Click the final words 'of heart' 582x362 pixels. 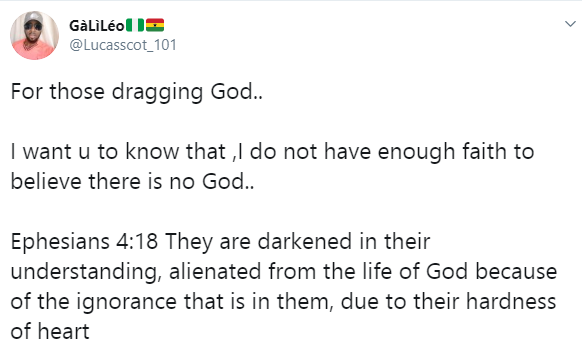tap(50, 331)
